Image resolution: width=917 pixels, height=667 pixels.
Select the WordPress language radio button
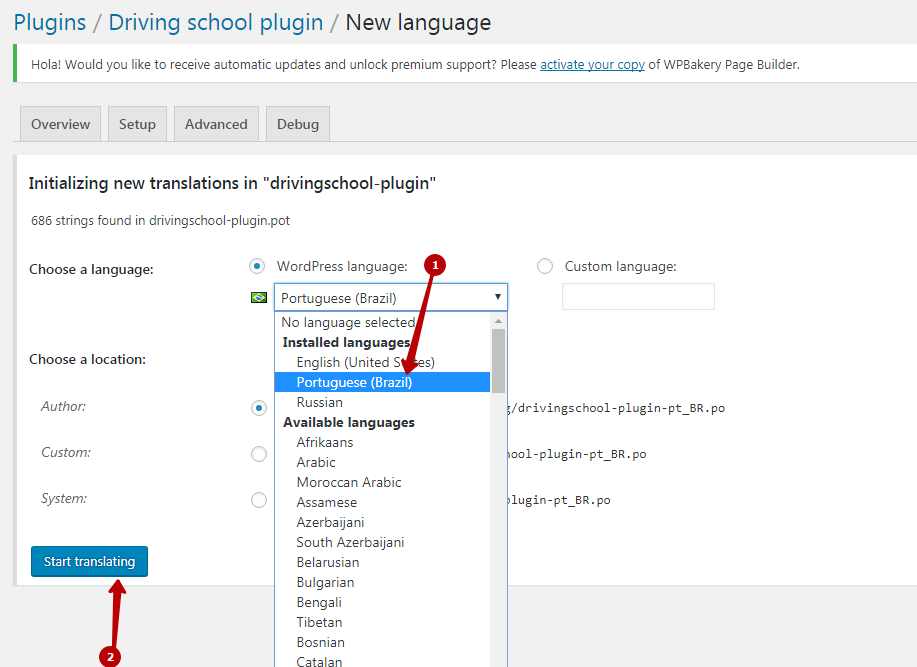[258, 266]
